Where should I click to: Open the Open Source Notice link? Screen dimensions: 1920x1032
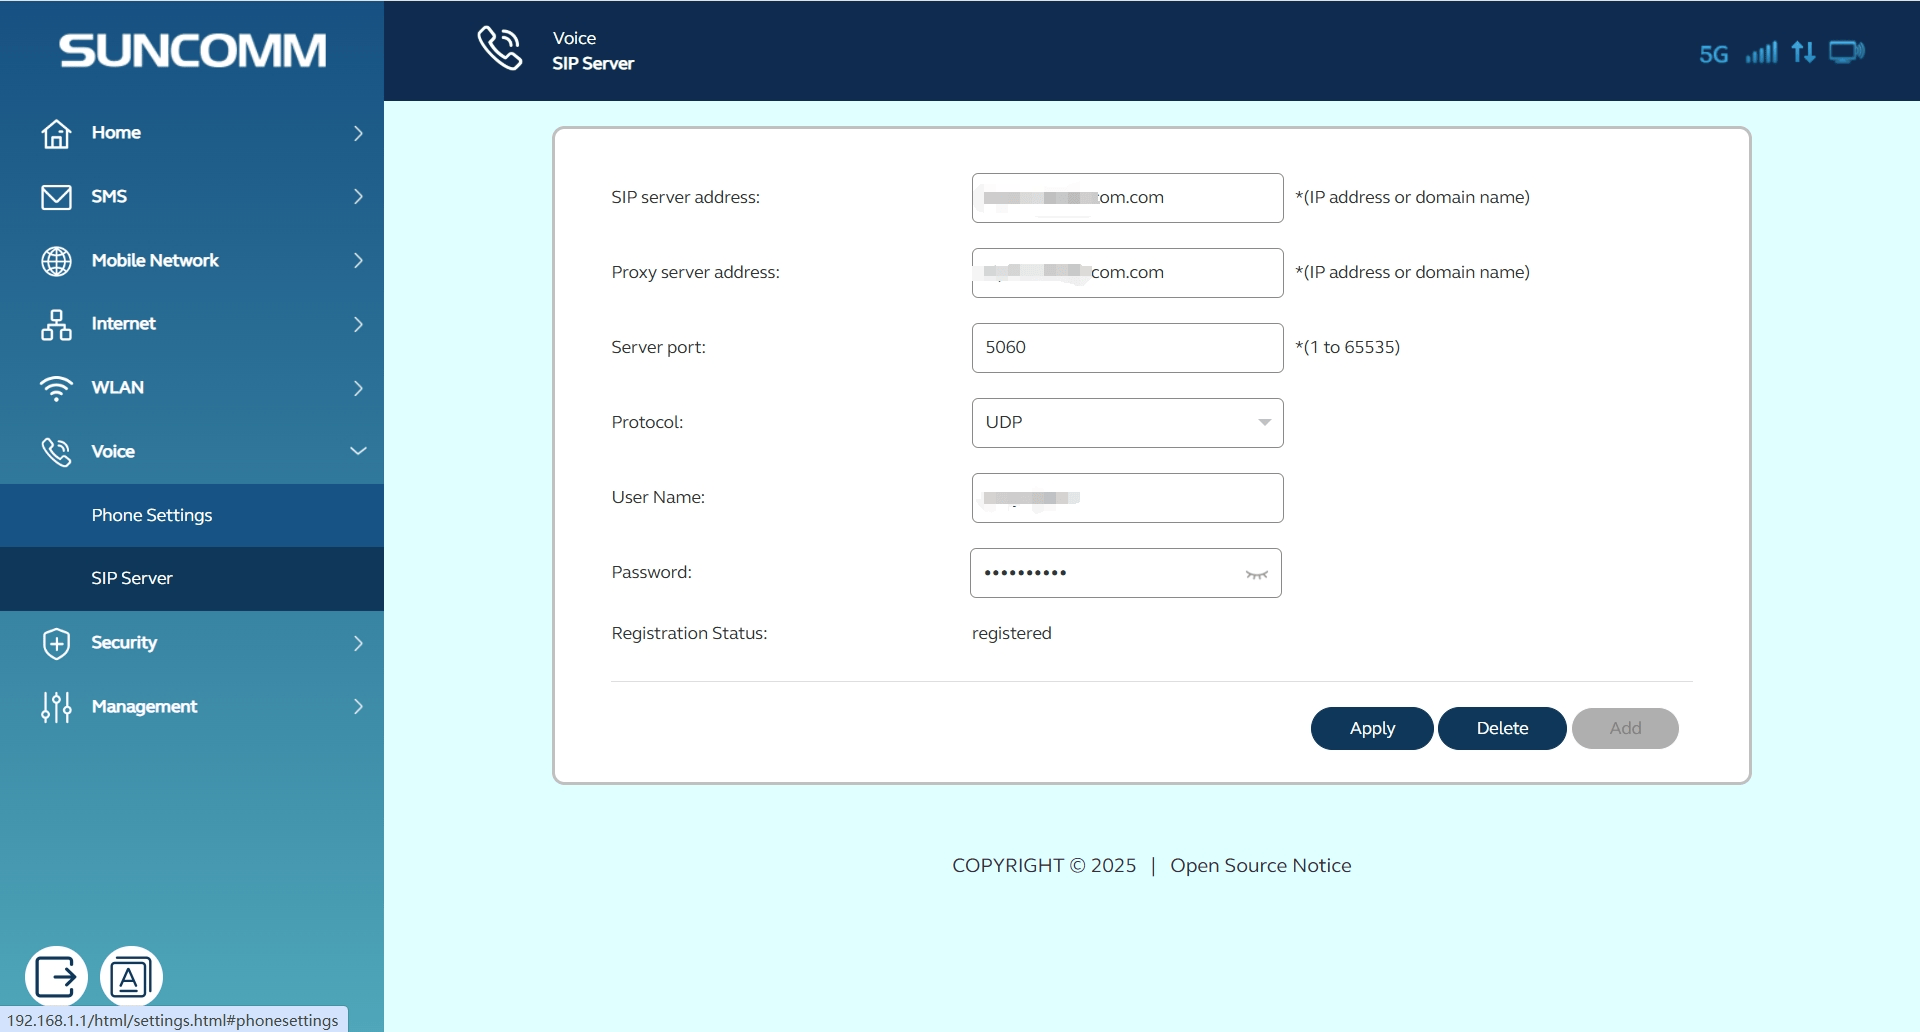(1260, 865)
